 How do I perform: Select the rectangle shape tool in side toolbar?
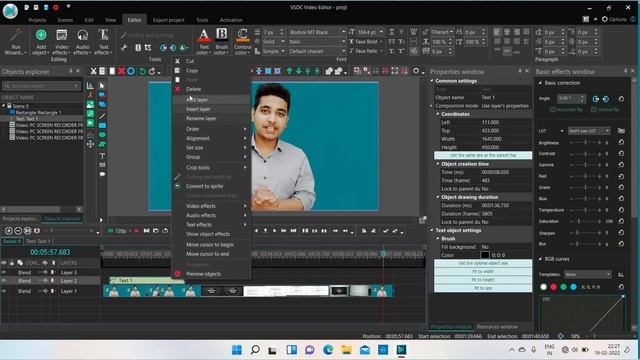(x=102, y=125)
